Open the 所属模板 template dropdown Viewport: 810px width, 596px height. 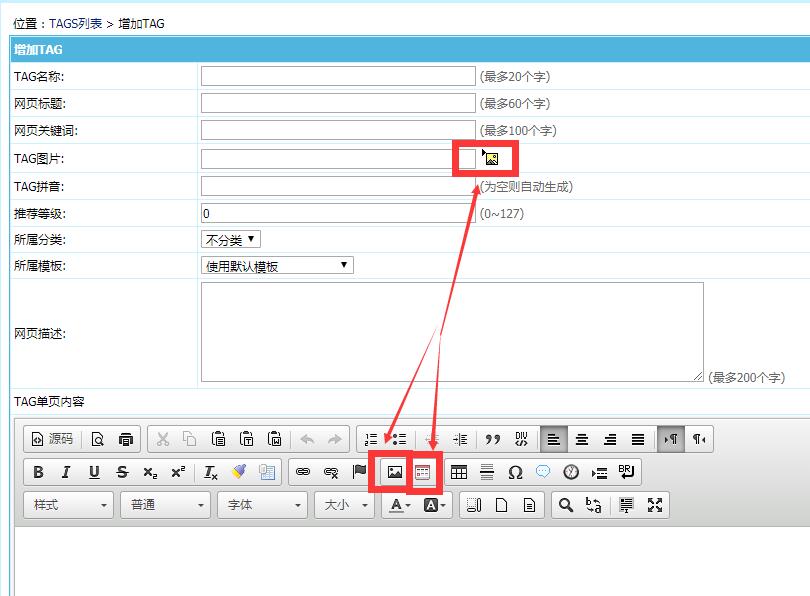click(277, 265)
